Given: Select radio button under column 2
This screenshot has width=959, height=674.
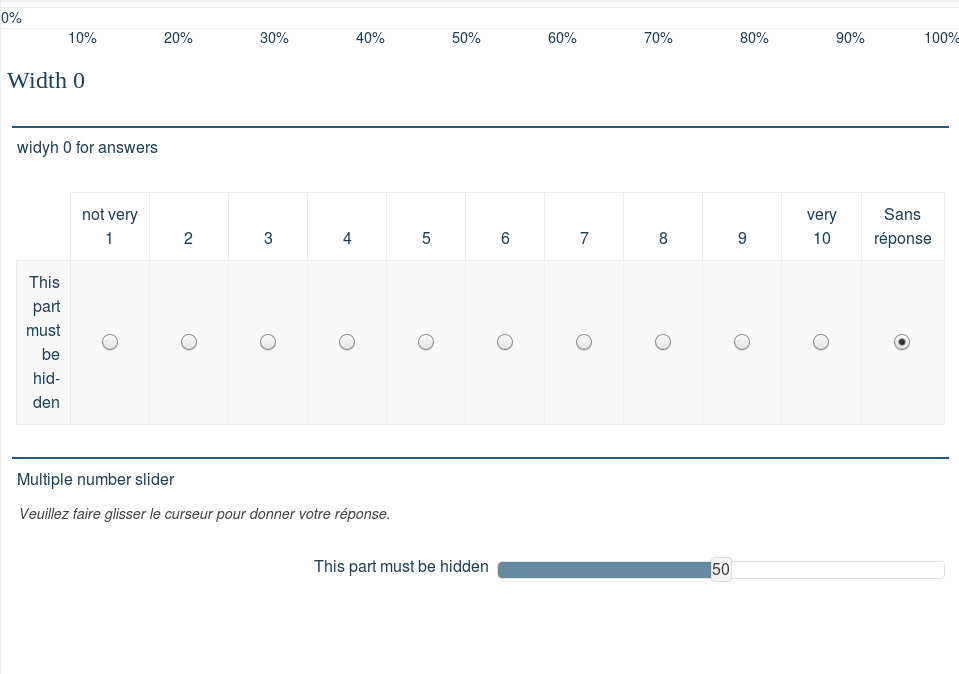Looking at the screenshot, I should [189, 342].
